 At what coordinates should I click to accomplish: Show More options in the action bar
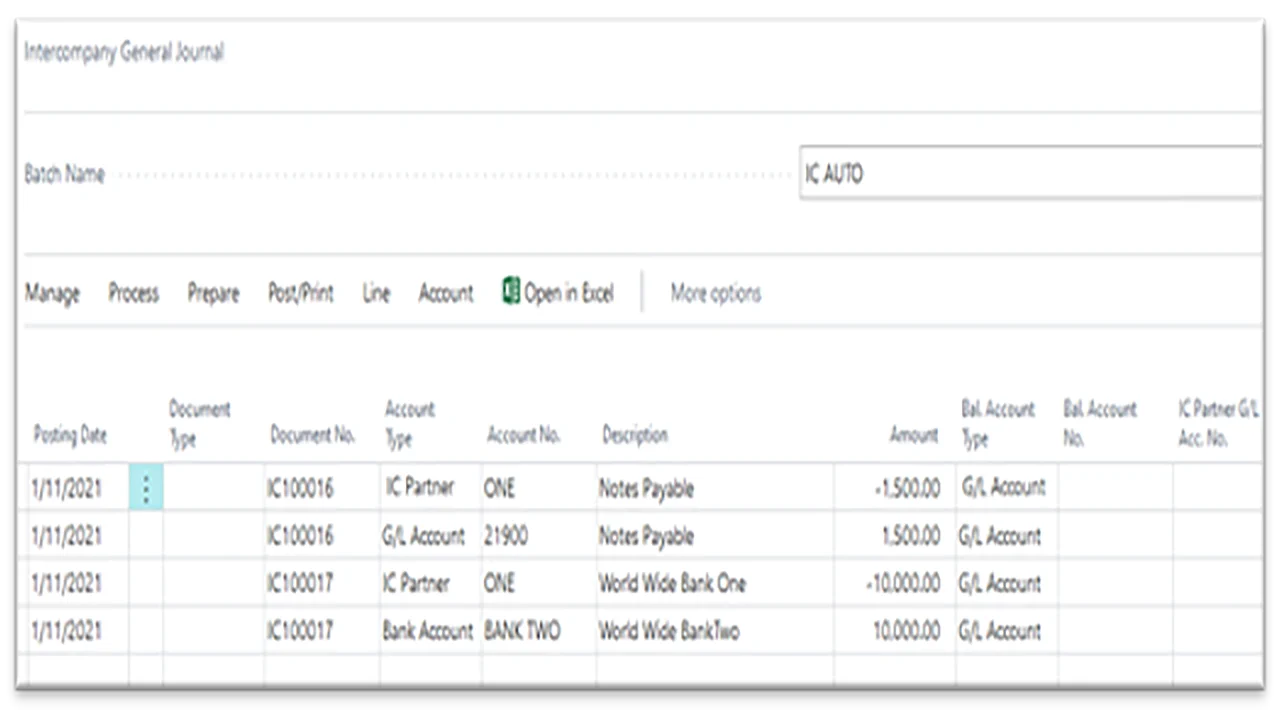[x=716, y=294]
